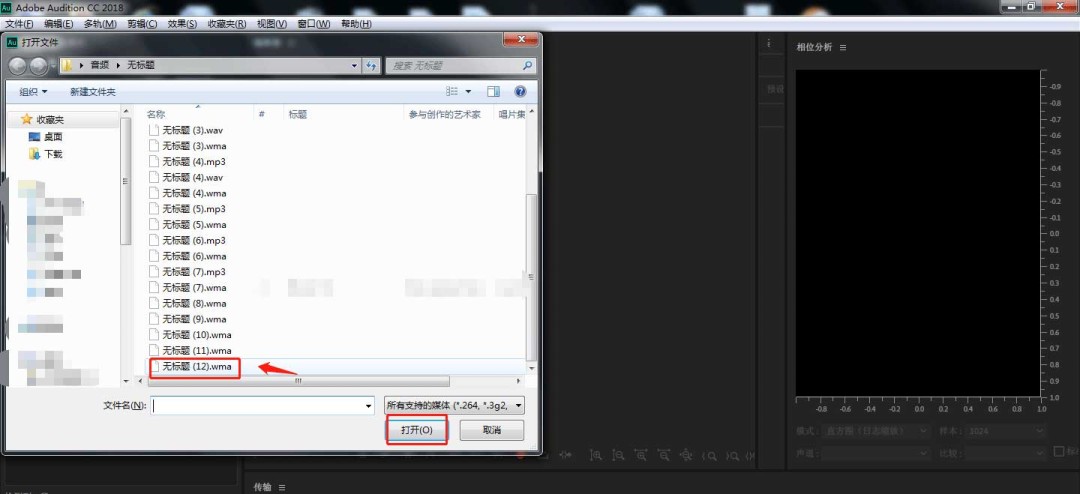This screenshot has height=494, width=1080.
Task: Click Zoom In Amplitude icon in Audition
Action: pos(596,455)
